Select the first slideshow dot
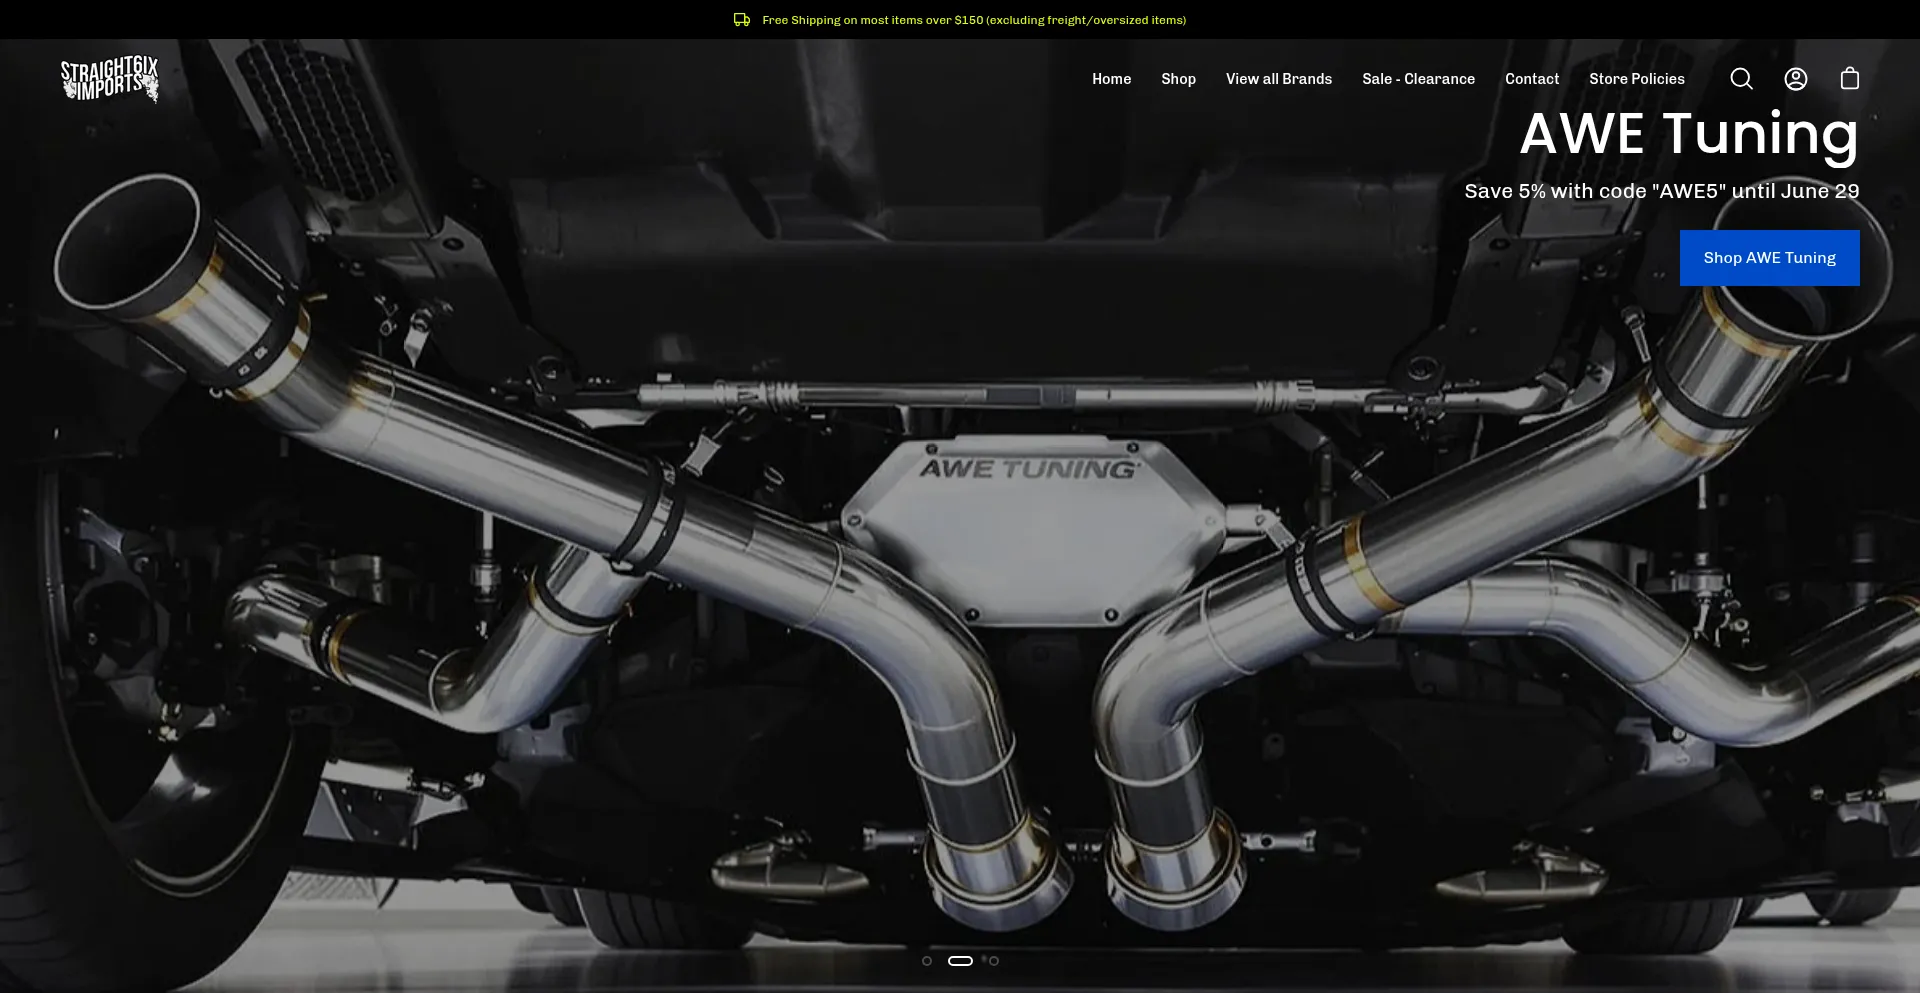1920x993 pixels. [x=927, y=961]
